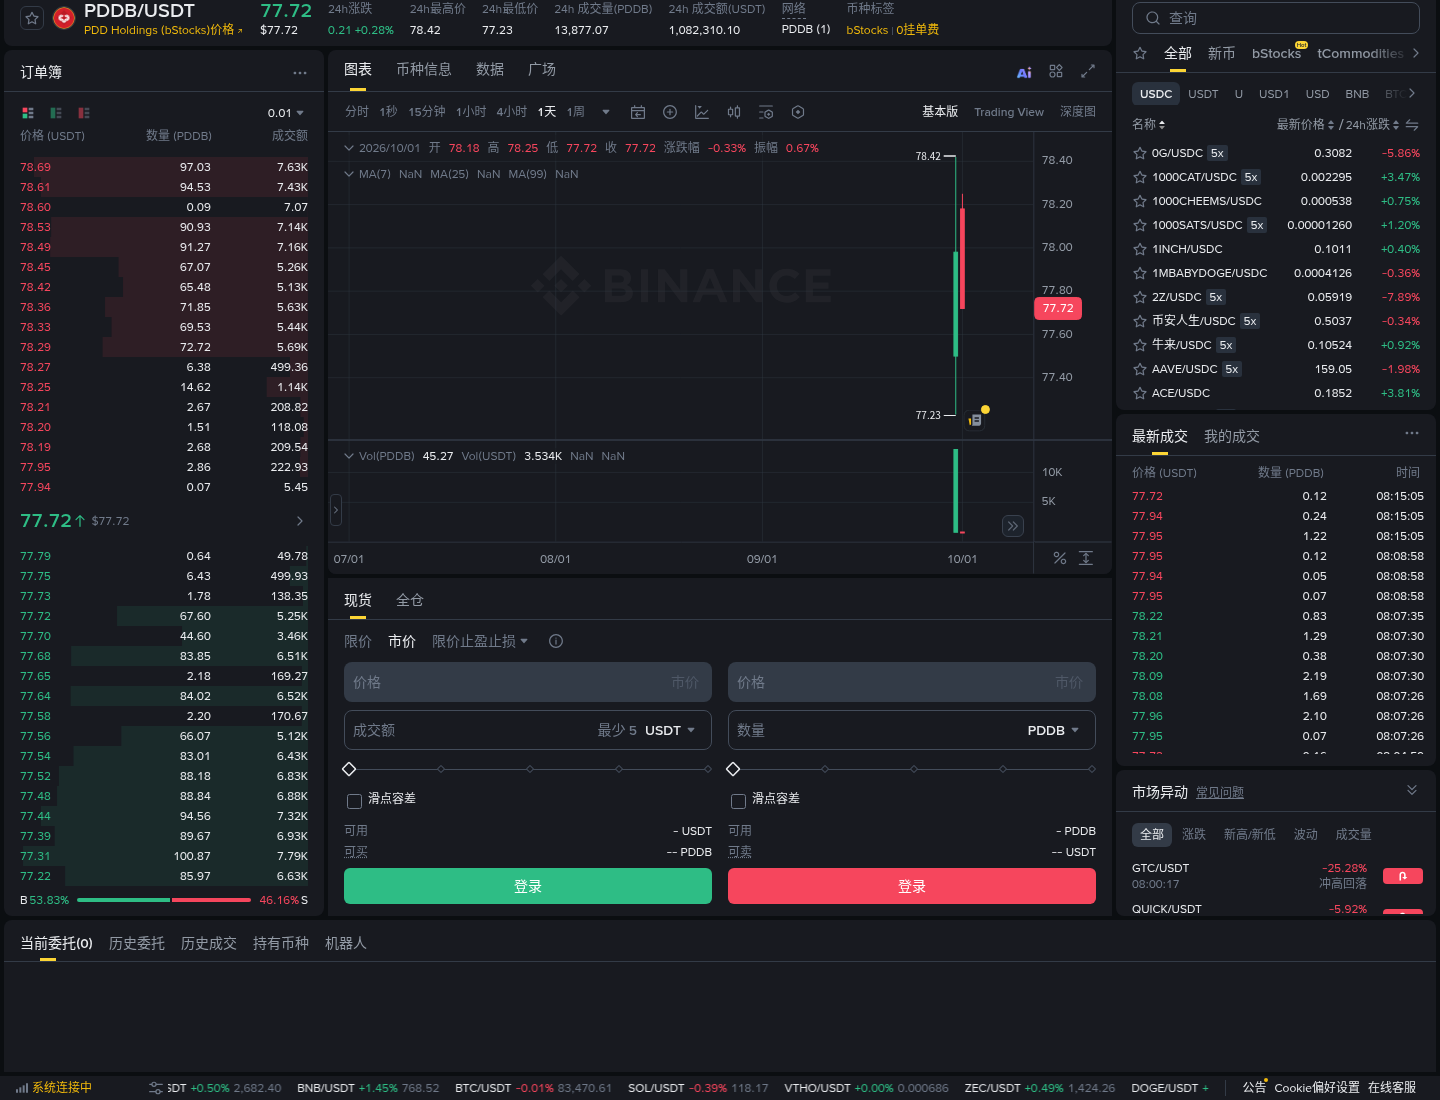Toggle favorites filter star in market list

pyautogui.click(x=1140, y=53)
